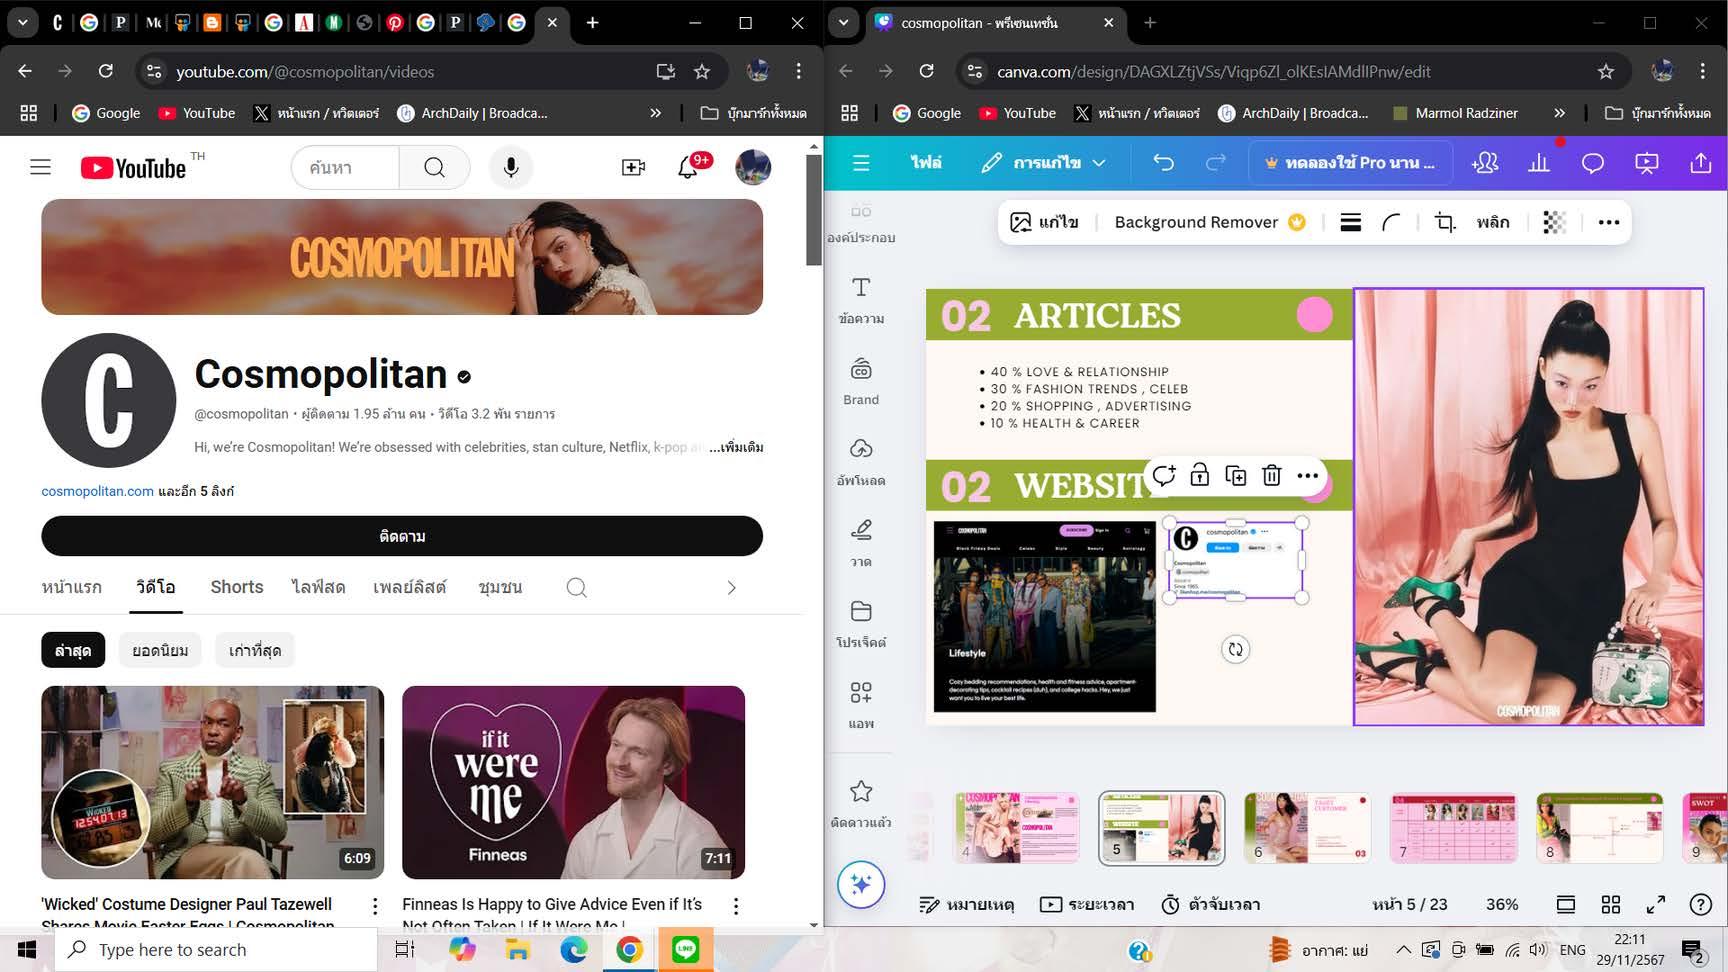Image resolution: width=1728 pixels, height=972 pixels.
Task: Open File Explorer from the taskbar
Action: [518, 949]
